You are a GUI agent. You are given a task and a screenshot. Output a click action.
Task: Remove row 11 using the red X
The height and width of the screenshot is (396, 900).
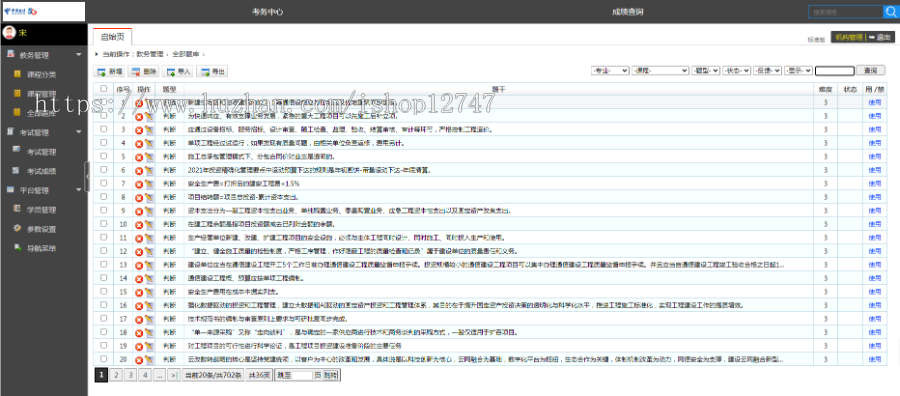point(138,238)
